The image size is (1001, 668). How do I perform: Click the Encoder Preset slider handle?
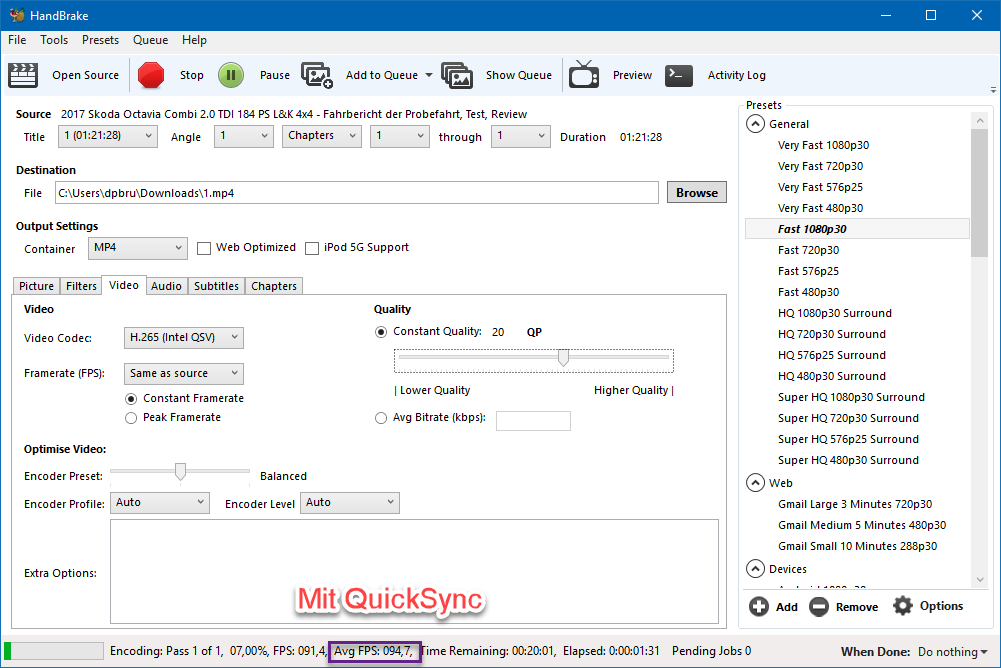180,472
